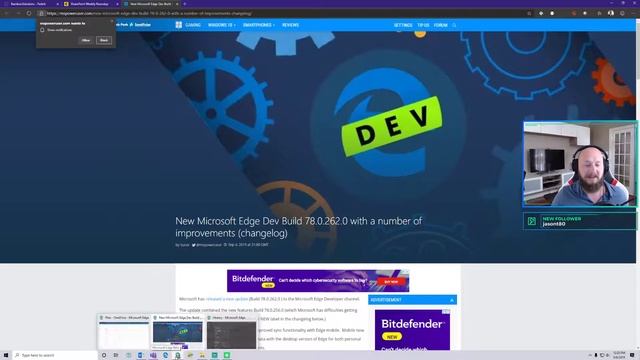Expand the WINDOWS 10 dropdown menu
Screen dimensions: 640x360
point(222,25)
